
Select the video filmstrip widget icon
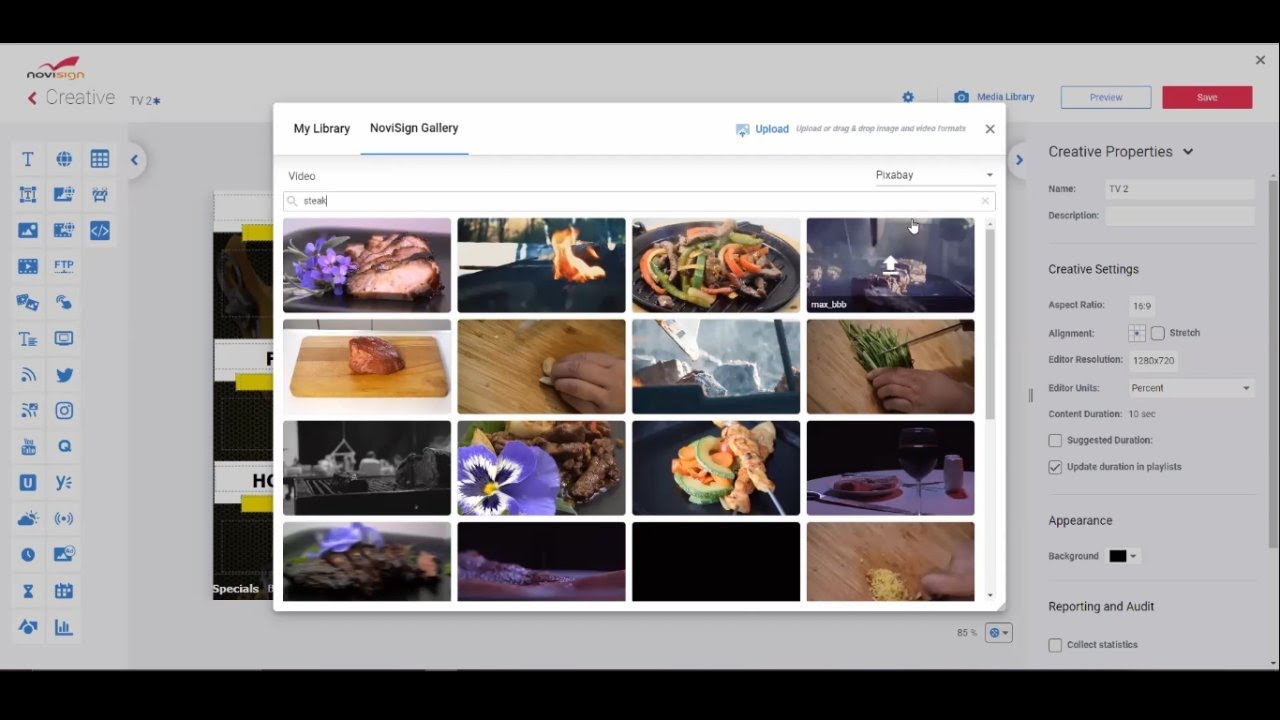[x=28, y=267]
